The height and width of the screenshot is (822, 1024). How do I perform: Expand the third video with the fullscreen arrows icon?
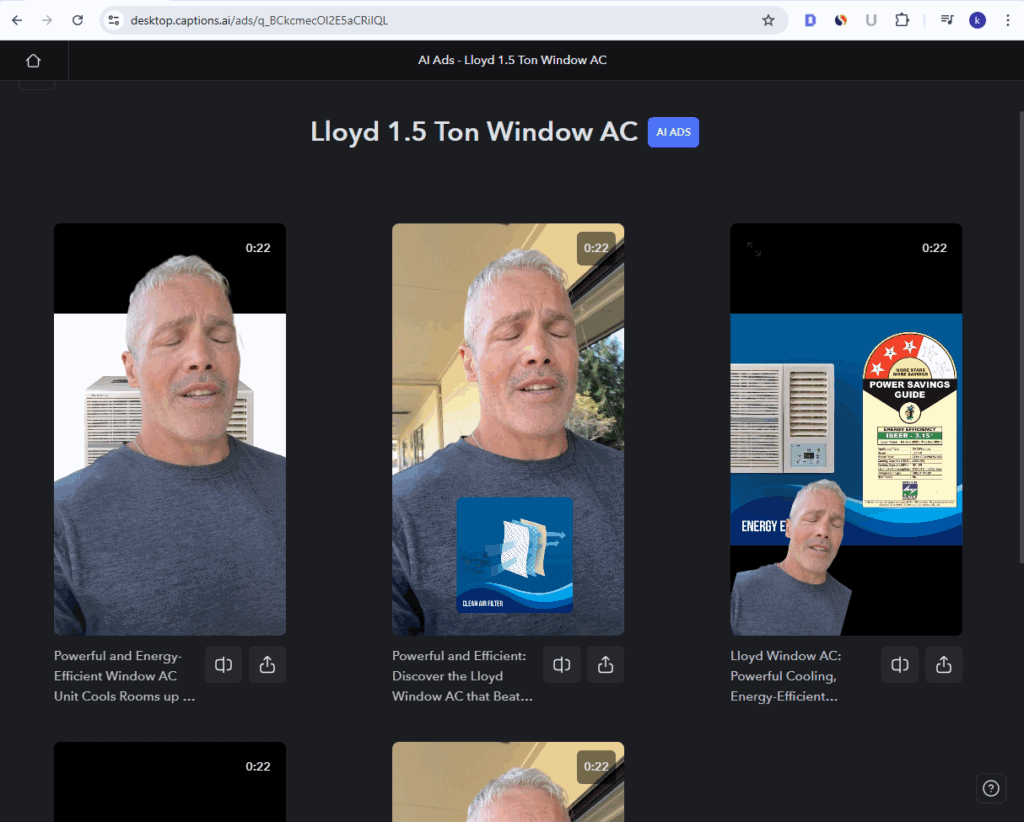coord(754,249)
